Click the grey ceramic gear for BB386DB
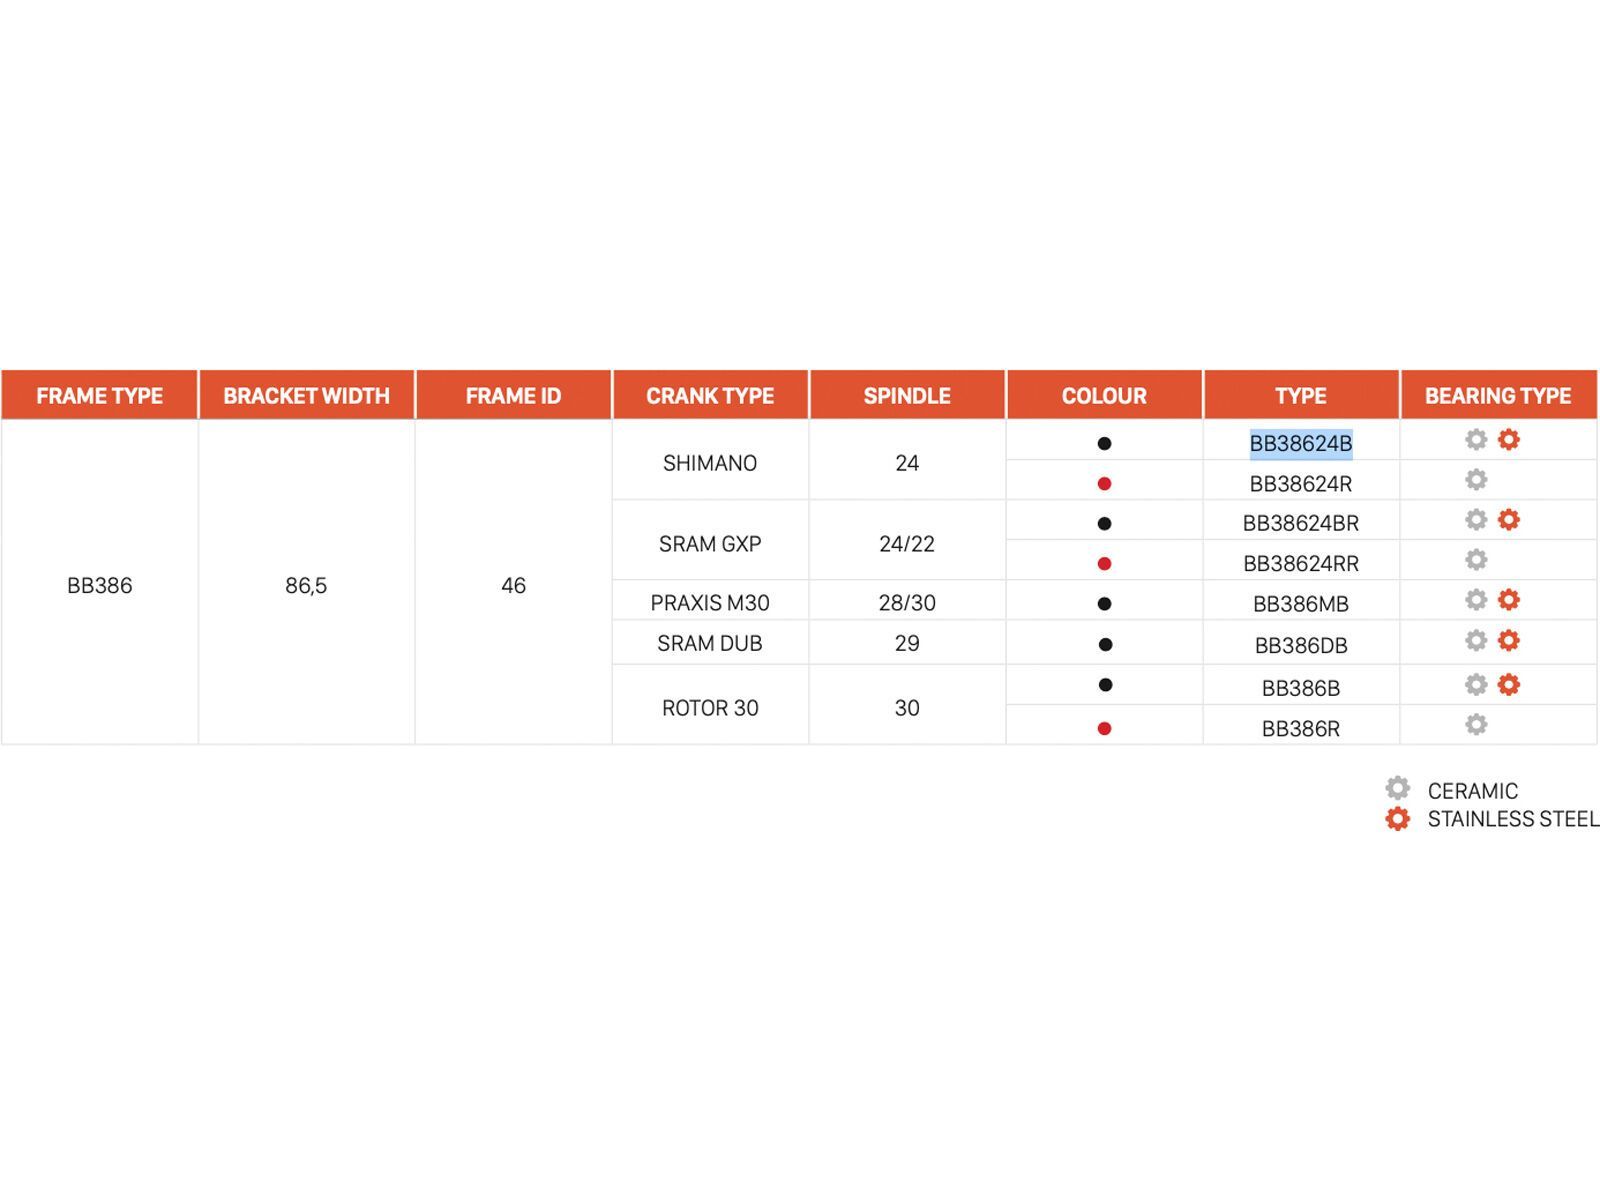 1476,641
